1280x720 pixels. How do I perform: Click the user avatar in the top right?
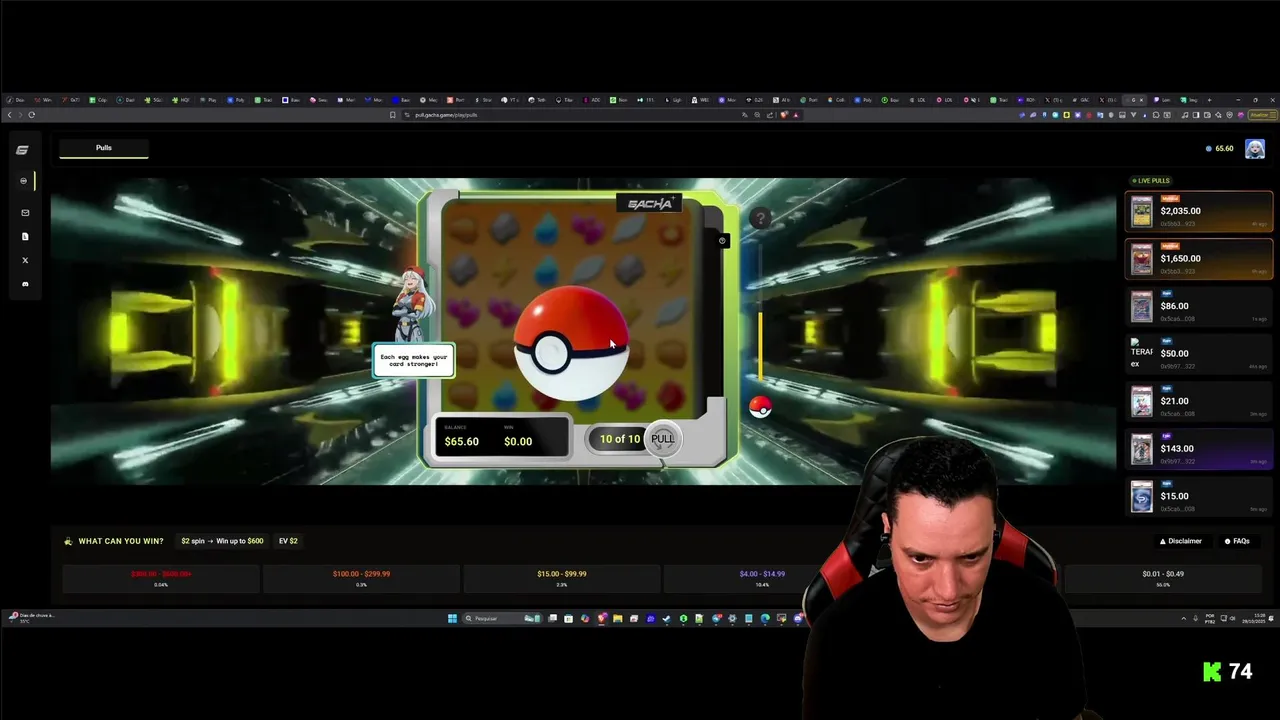[x=1255, y=149]
